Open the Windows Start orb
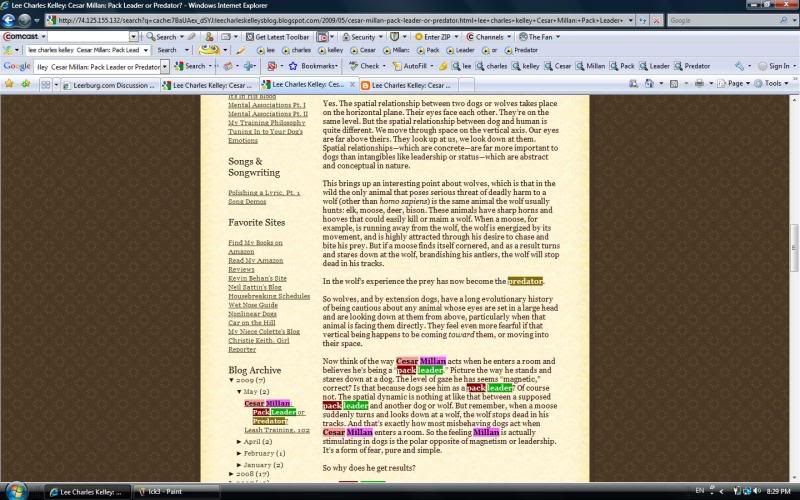 (16, 491)
